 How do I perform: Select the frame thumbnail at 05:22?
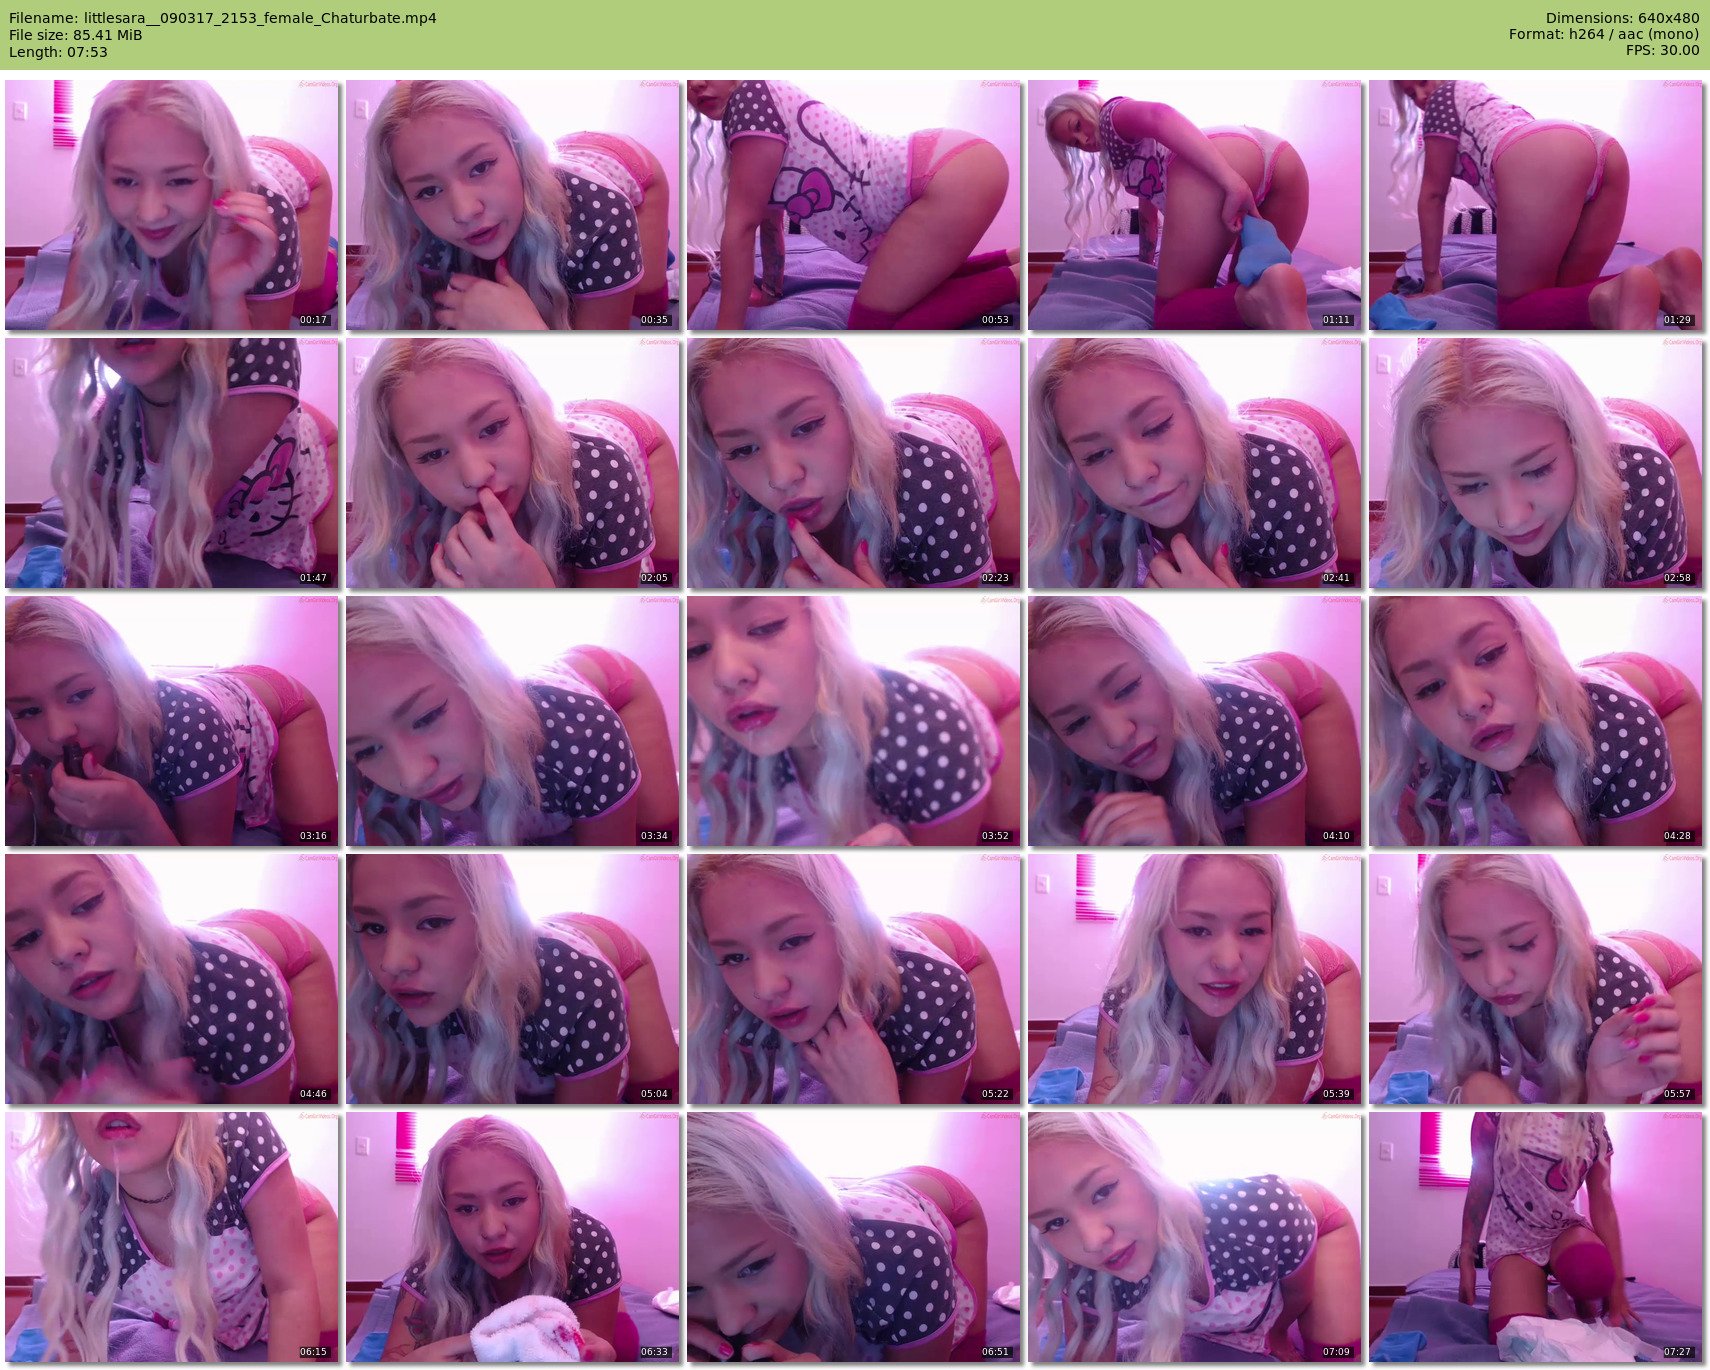pyautogui.click(x=854, y=979)
